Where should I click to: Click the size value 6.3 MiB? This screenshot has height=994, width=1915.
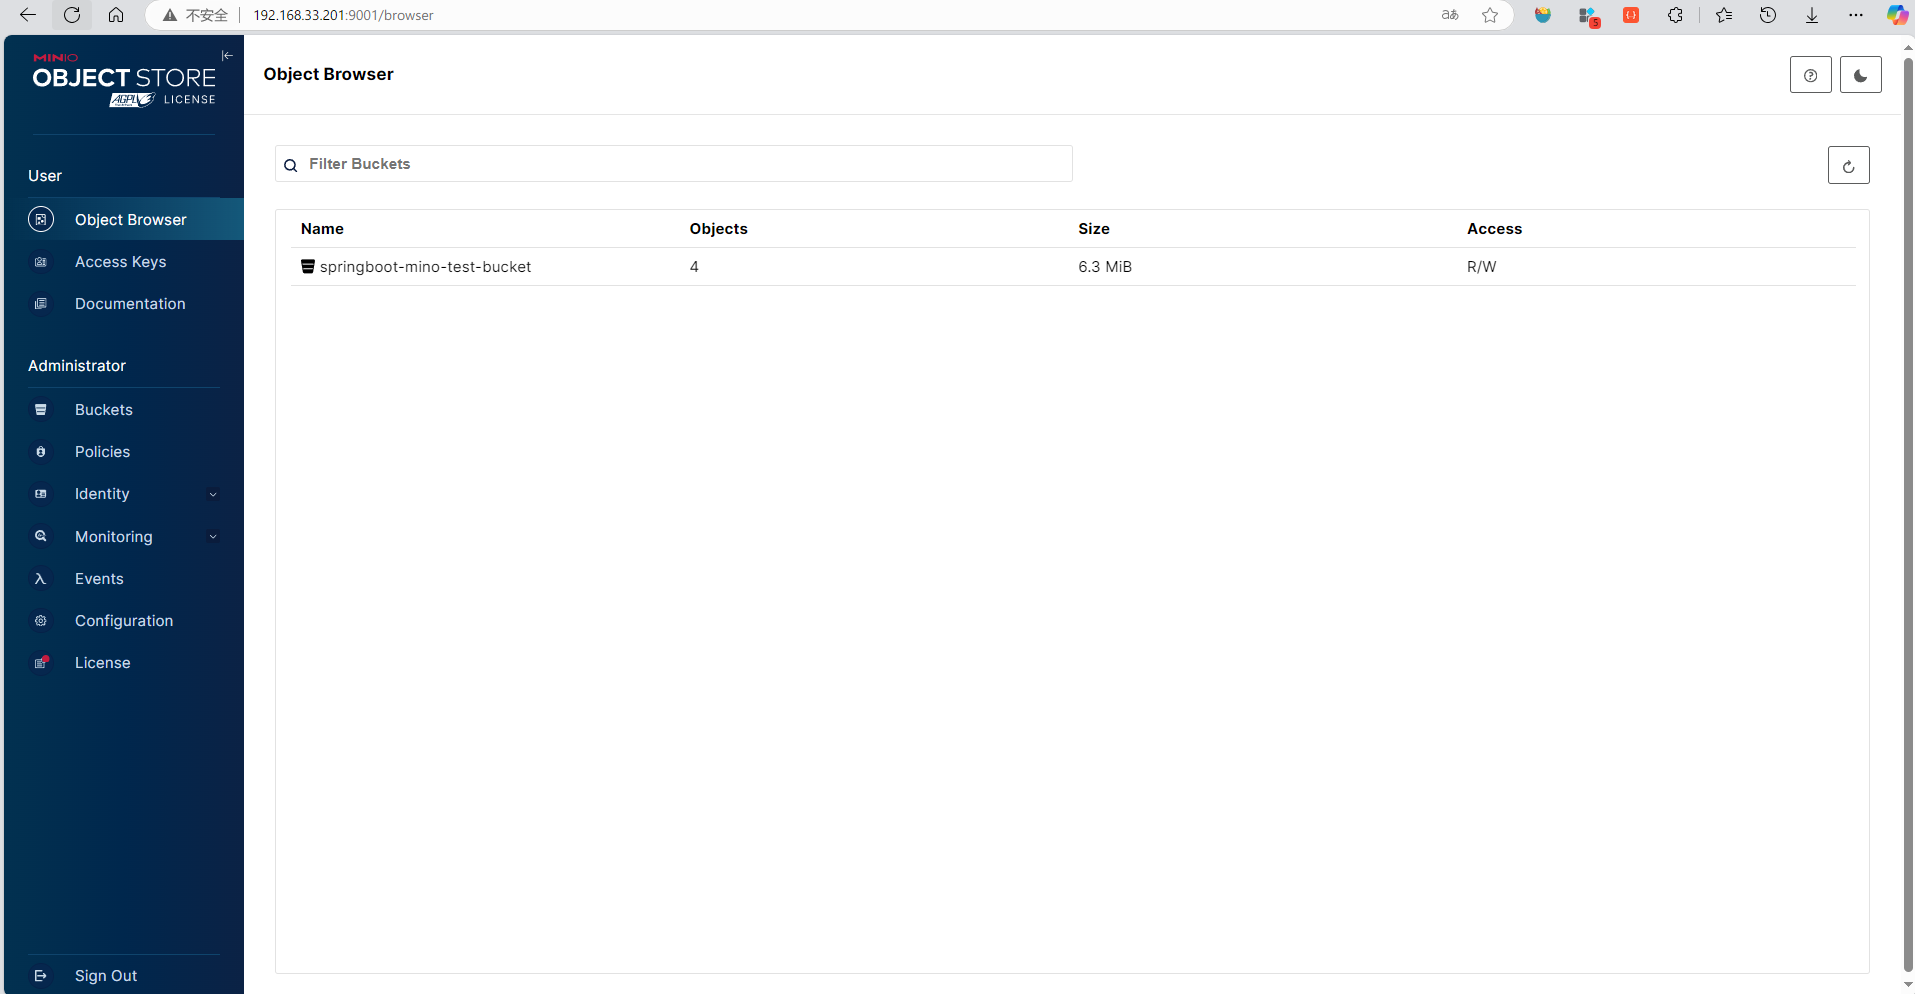(x=1105, y=267)
